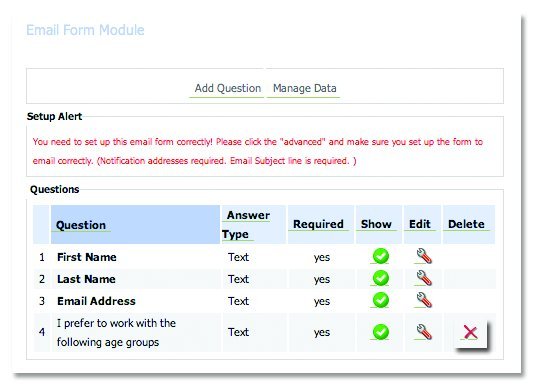Click the Show column header
Screen dimensions: 541x391
click(x=376, y=224)
